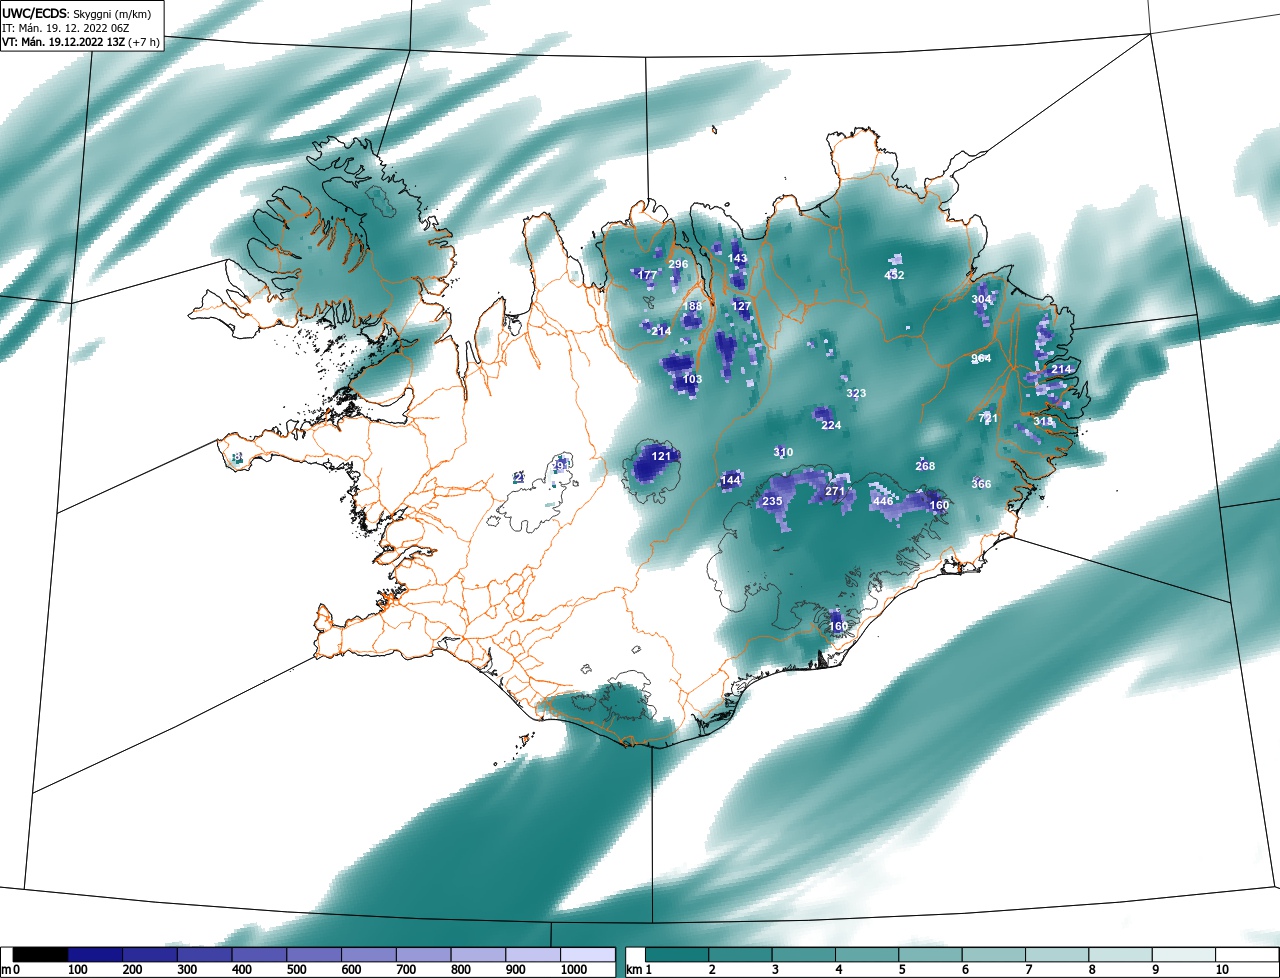Click the visibility value 224
The height and width of the screenshot is (978, 1280).
(x=831, y=425)
